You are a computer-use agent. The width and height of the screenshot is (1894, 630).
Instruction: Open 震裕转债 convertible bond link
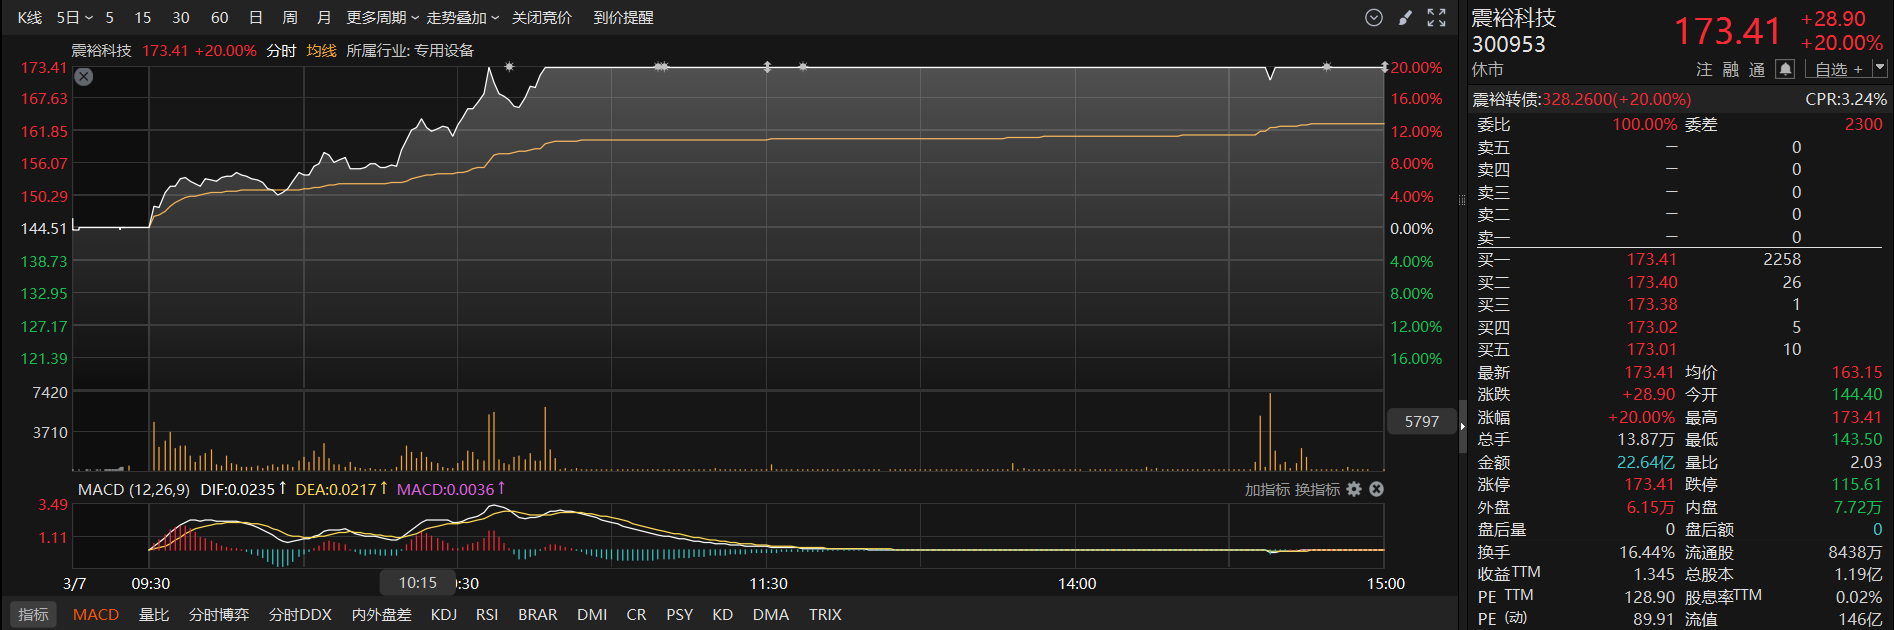[x=1581, y=99]
